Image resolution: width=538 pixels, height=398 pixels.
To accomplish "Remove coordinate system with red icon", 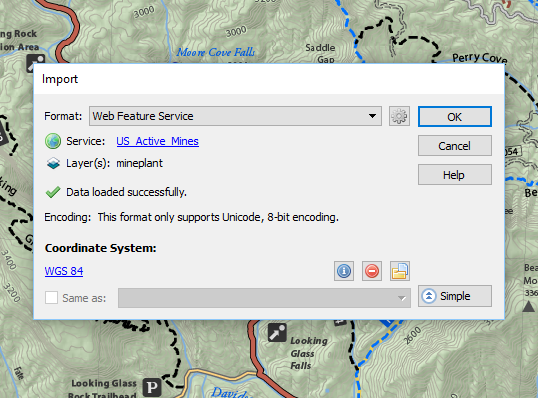I will [x=372, y=271].
